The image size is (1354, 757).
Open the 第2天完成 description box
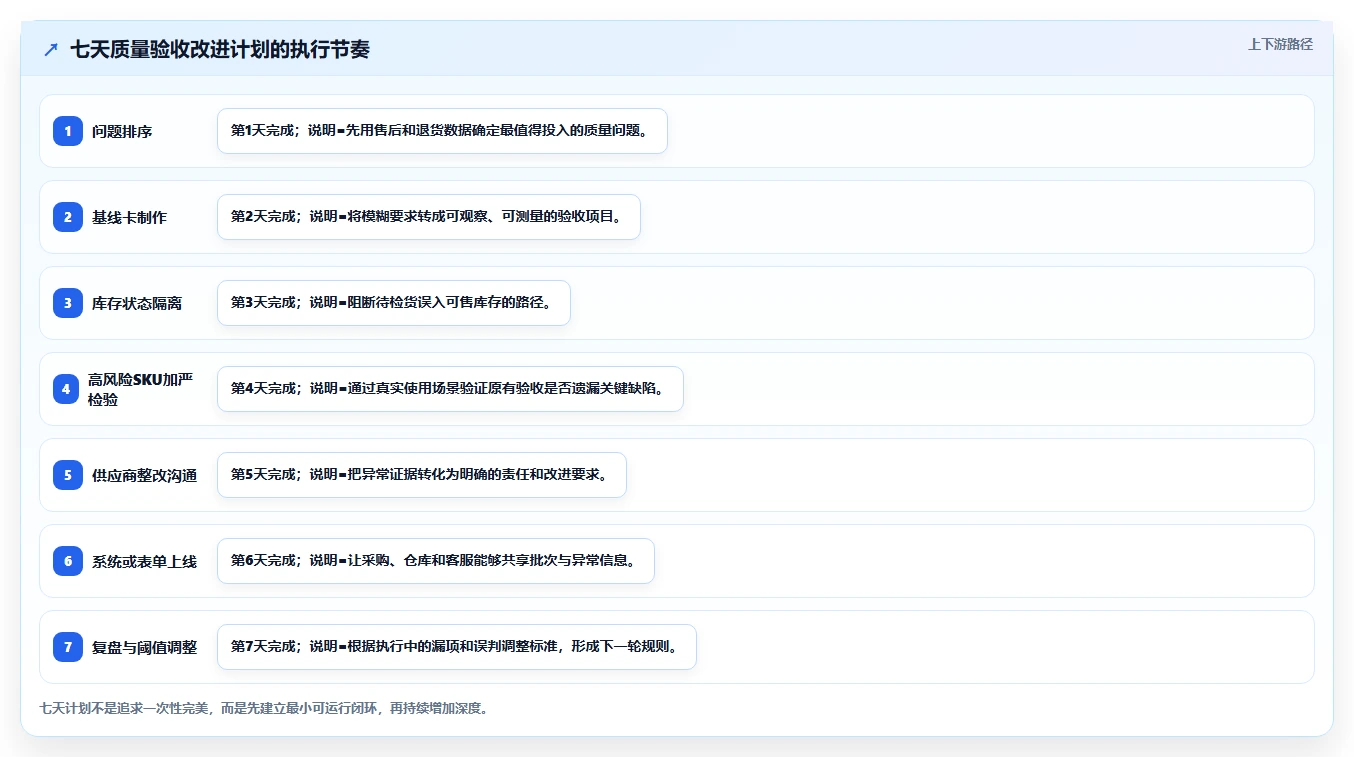428,217
